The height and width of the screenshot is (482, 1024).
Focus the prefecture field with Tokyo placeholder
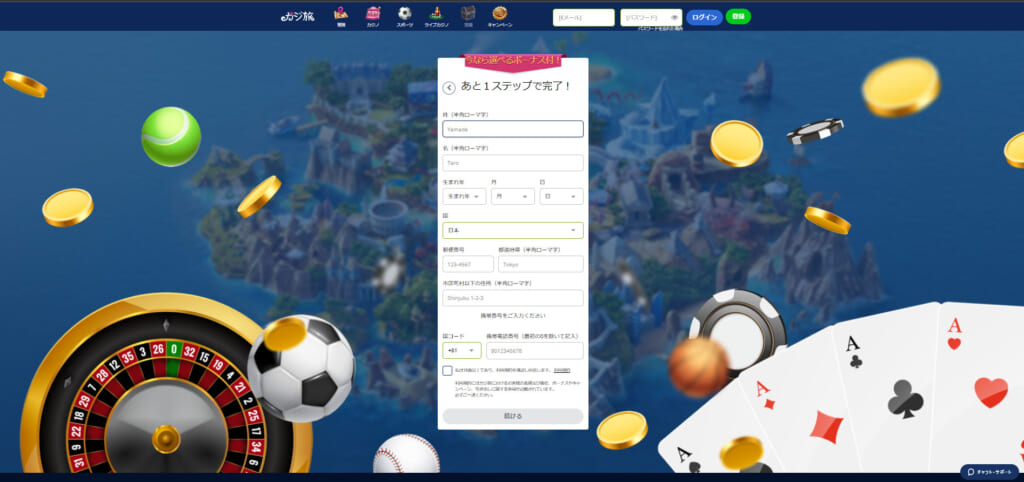click(x=541, y=264)
